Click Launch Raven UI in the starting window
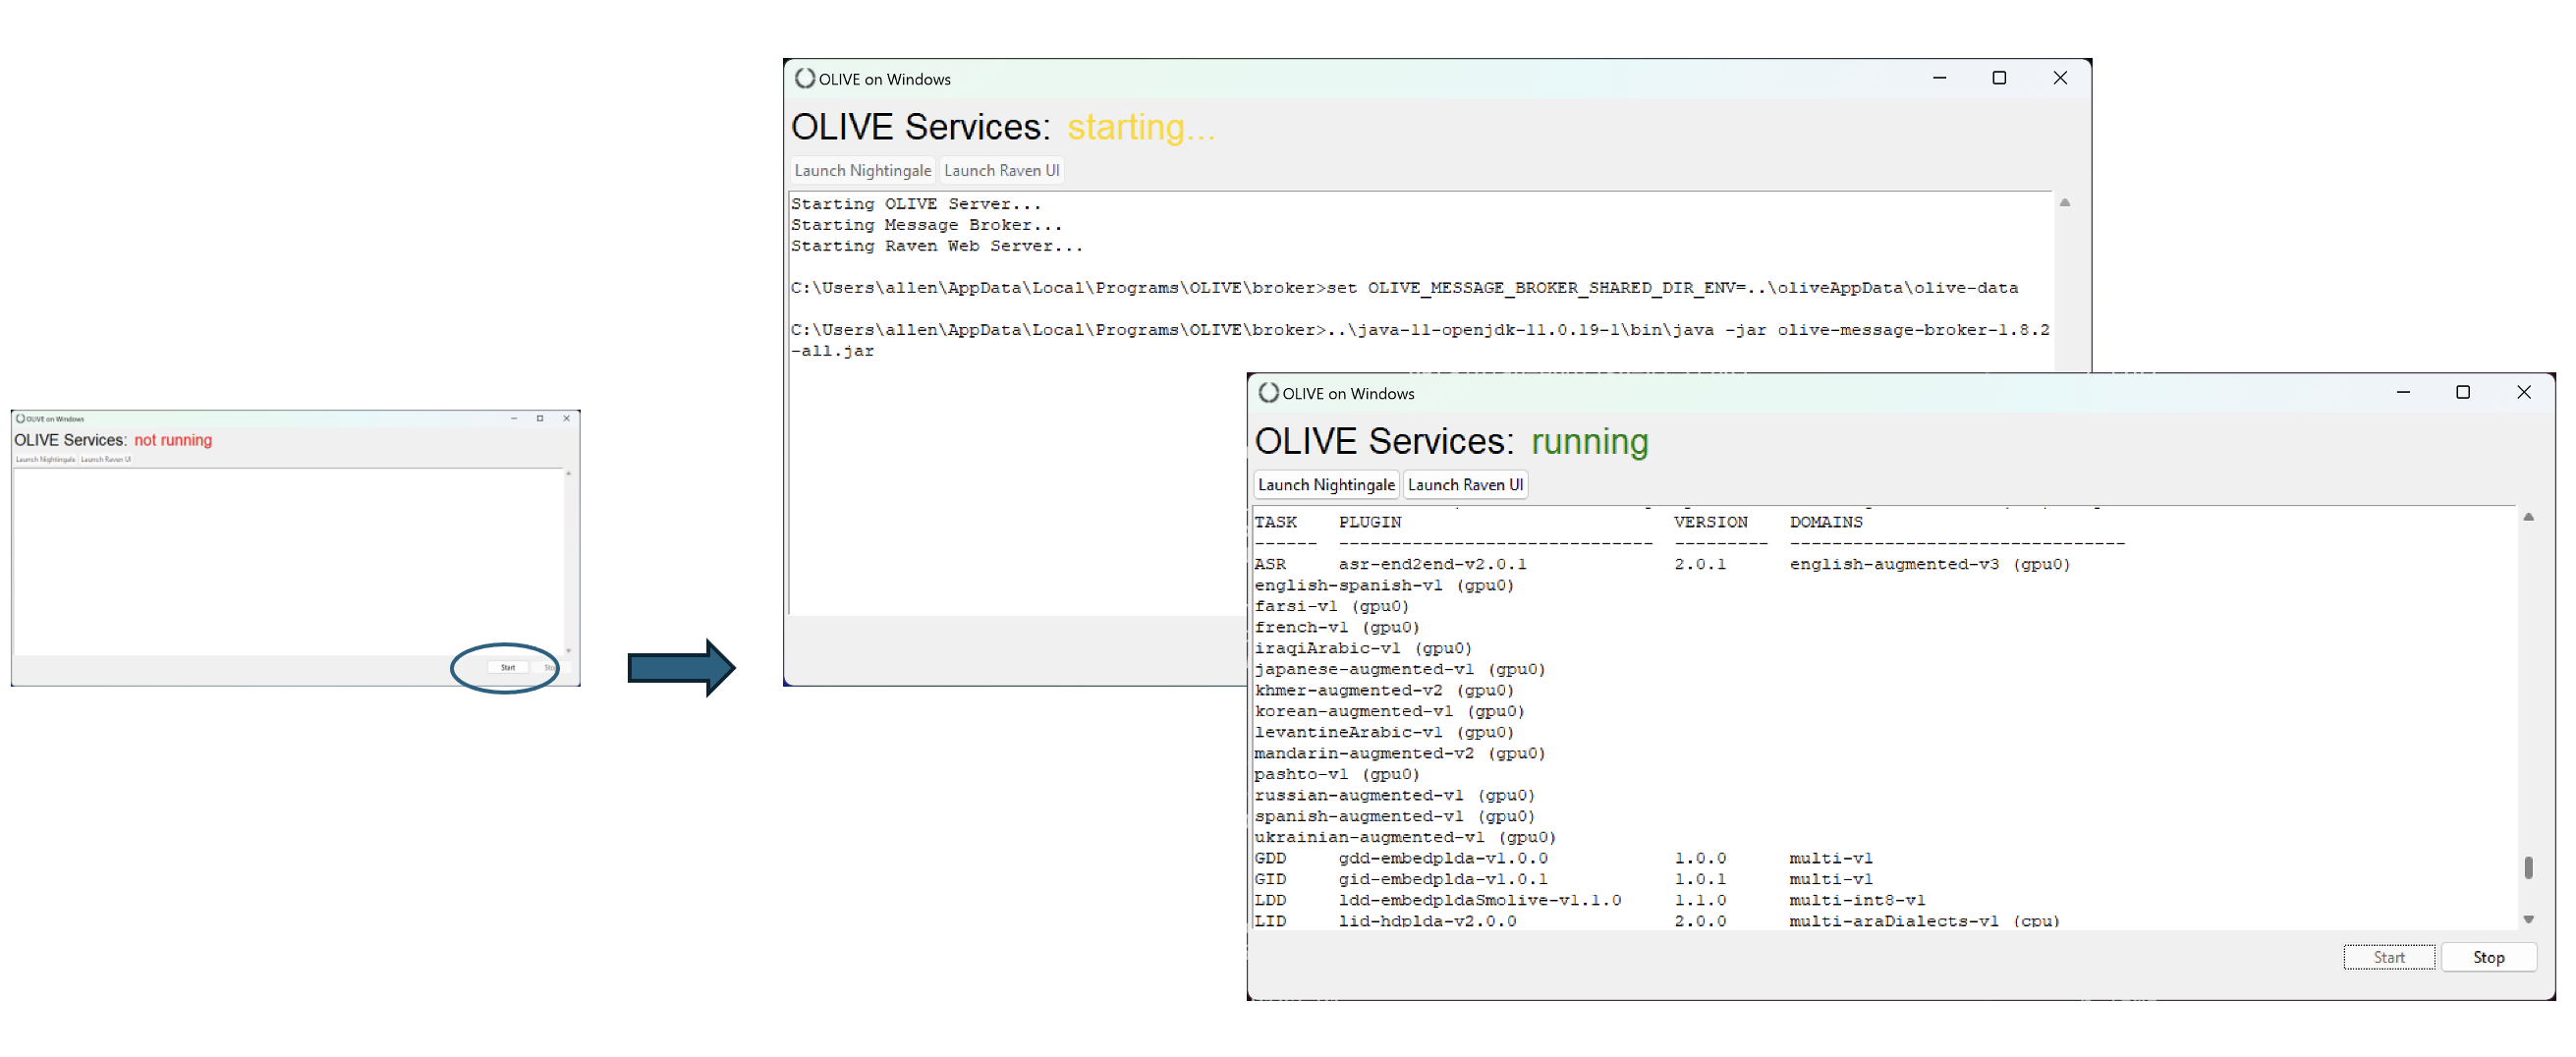The height and width of the screenshot is (1057, 2576). [1001, 171]
